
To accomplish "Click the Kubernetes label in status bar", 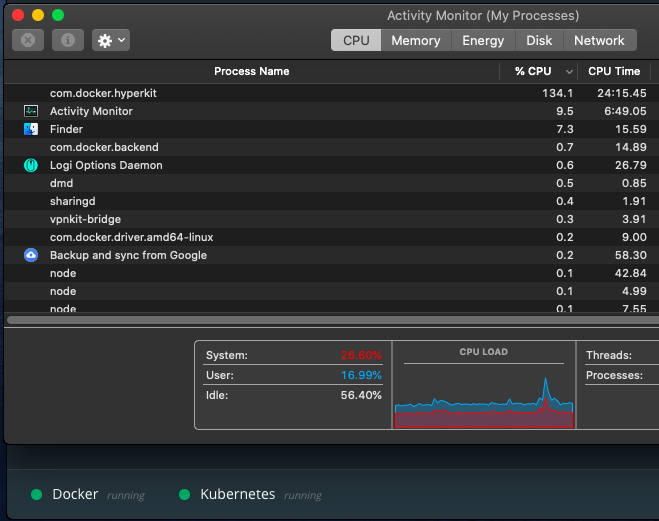I will (x=237, y=494).
